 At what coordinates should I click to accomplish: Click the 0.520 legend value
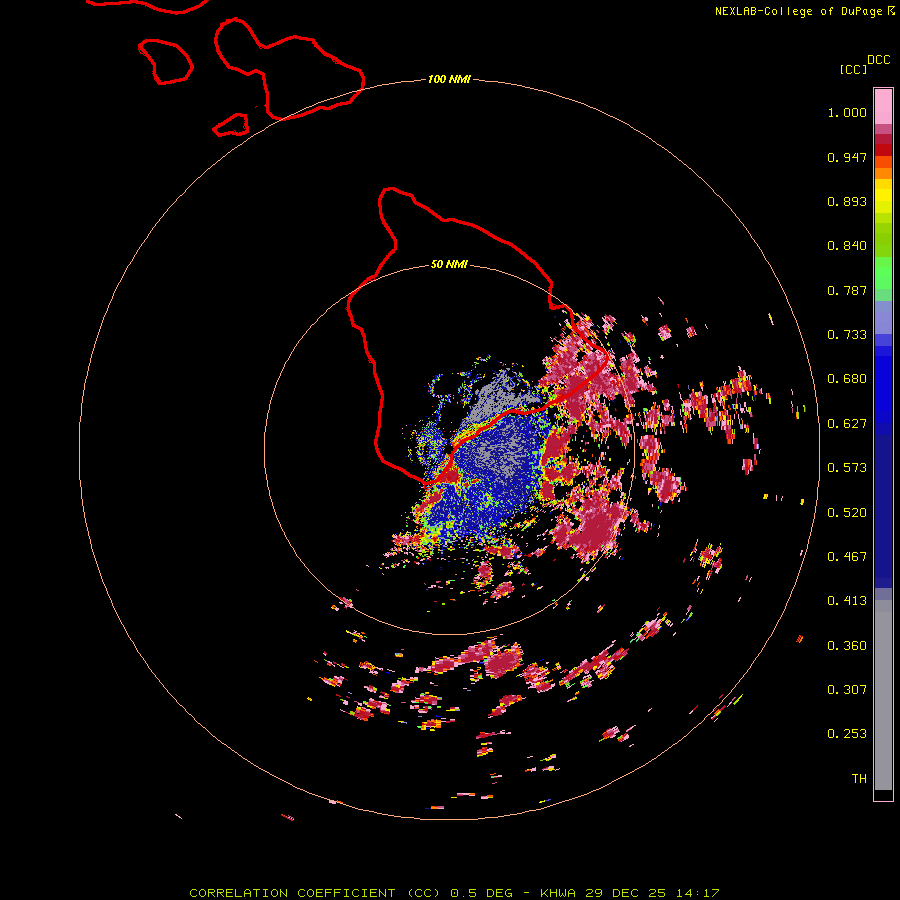(x=847, y=513)
